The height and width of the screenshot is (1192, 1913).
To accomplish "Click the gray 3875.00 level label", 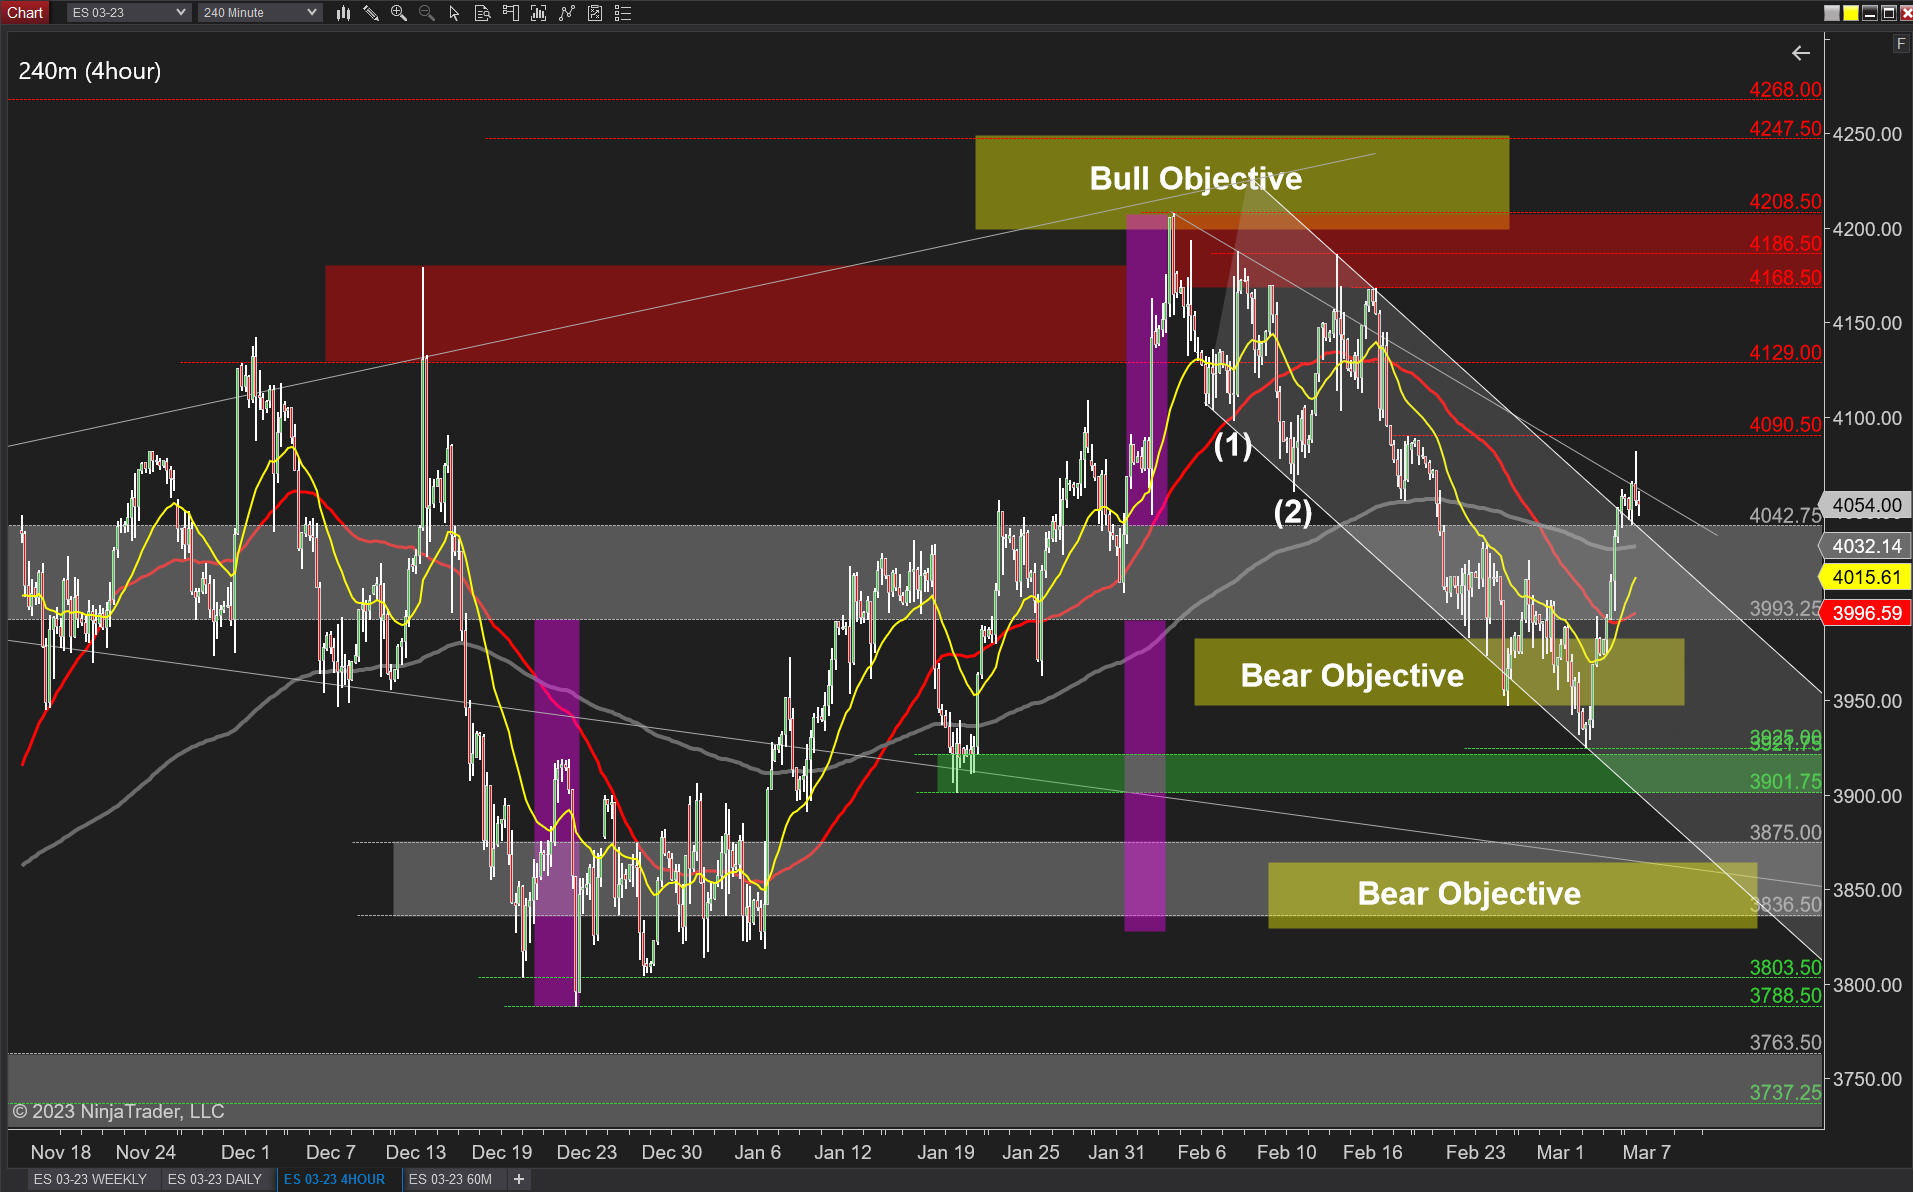I will click(x=1785, y=832).
